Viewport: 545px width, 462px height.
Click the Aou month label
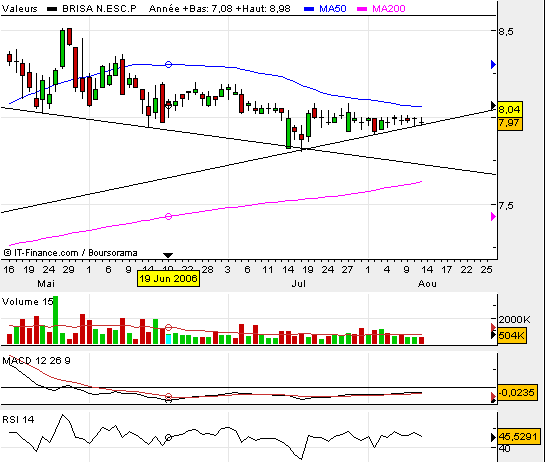point(427,284)
